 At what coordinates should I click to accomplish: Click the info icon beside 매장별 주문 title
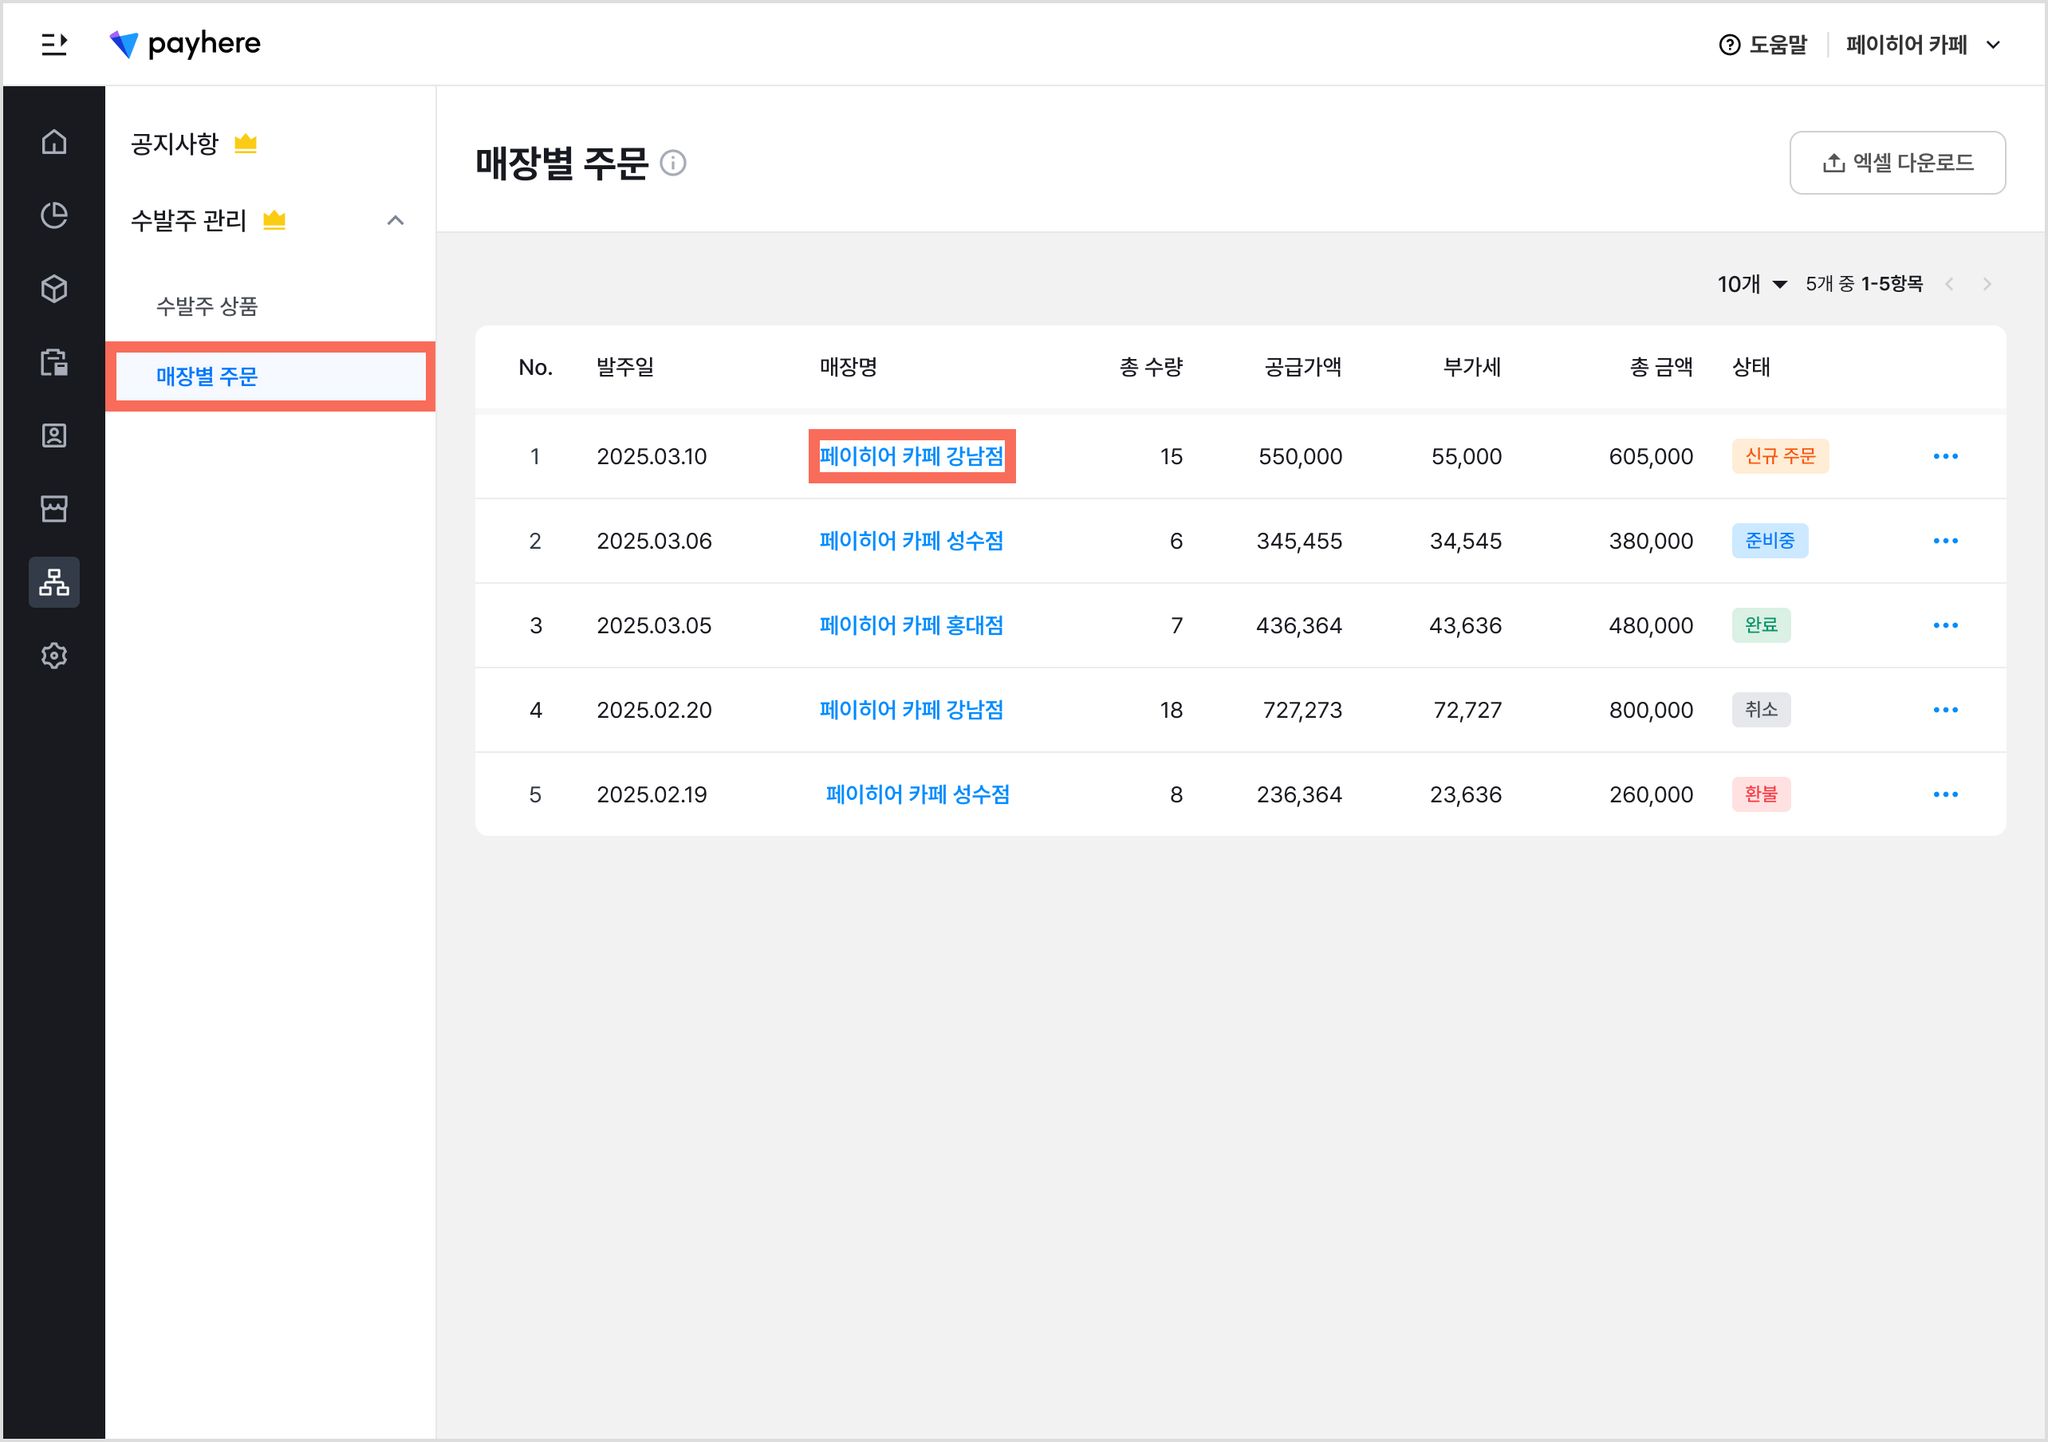pos(673,163)
